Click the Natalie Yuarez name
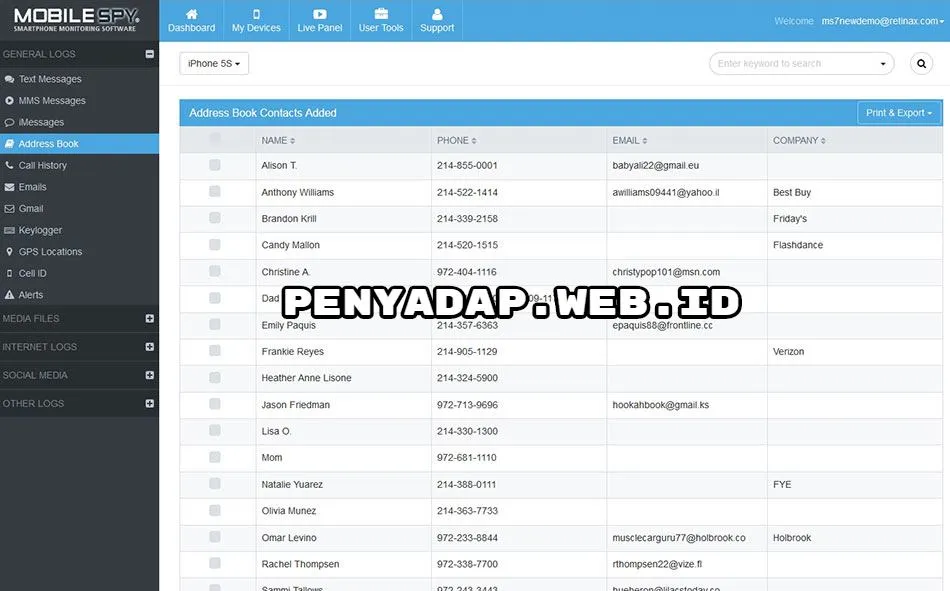The image size is (950, 591). coord(292,484)
